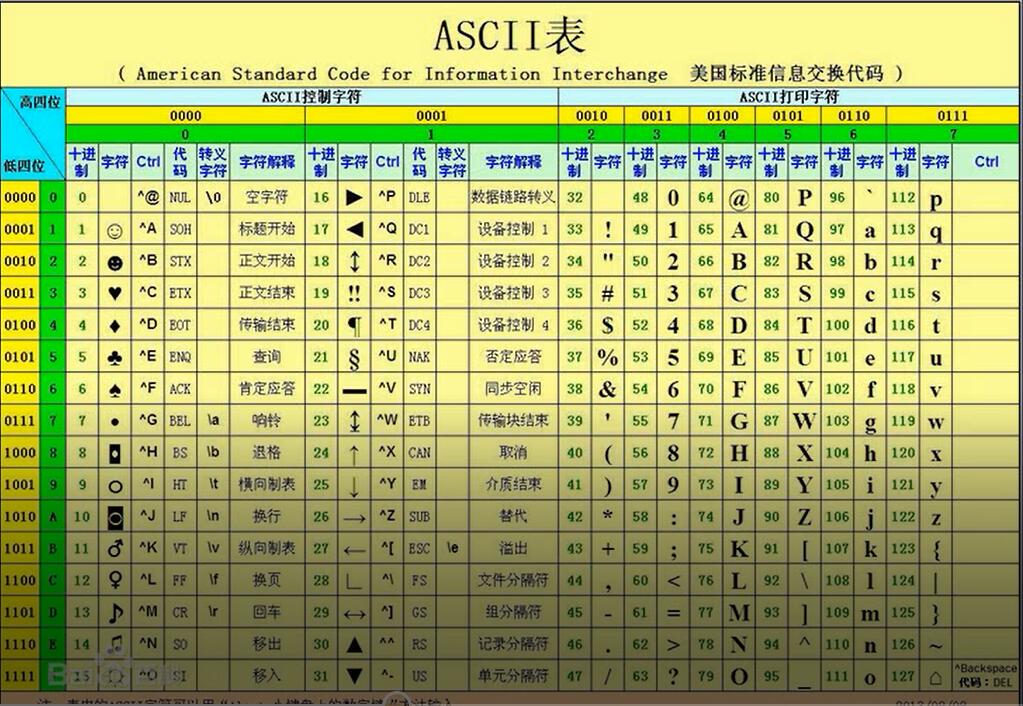This screenshot has height=706, width=1023.
Task: Click the "\n" escape character cell
Action: pyautogui.click(x=213, y=516)
